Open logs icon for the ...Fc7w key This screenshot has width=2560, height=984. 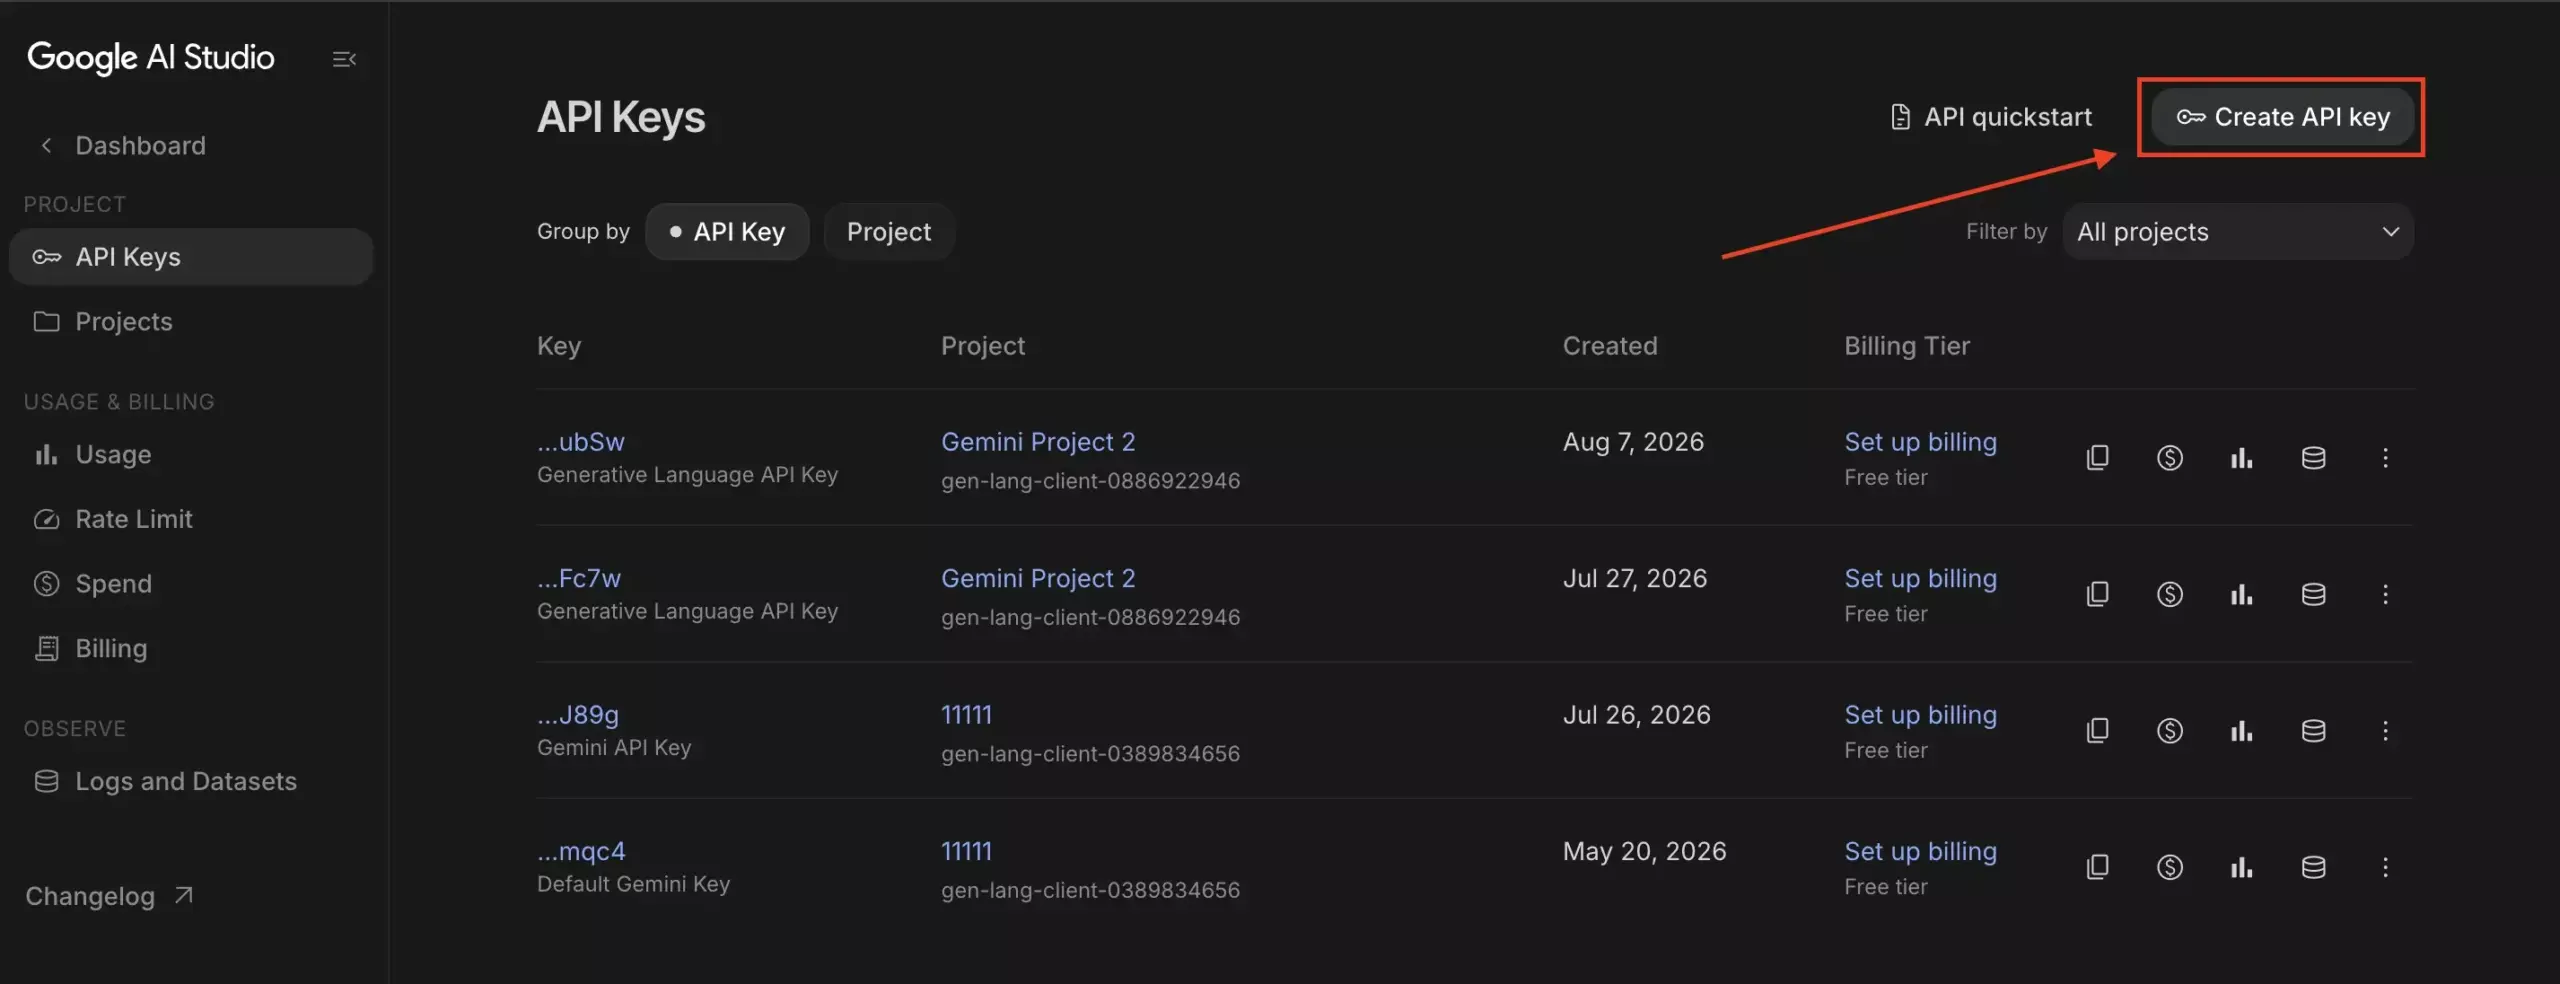(2313, 594)
